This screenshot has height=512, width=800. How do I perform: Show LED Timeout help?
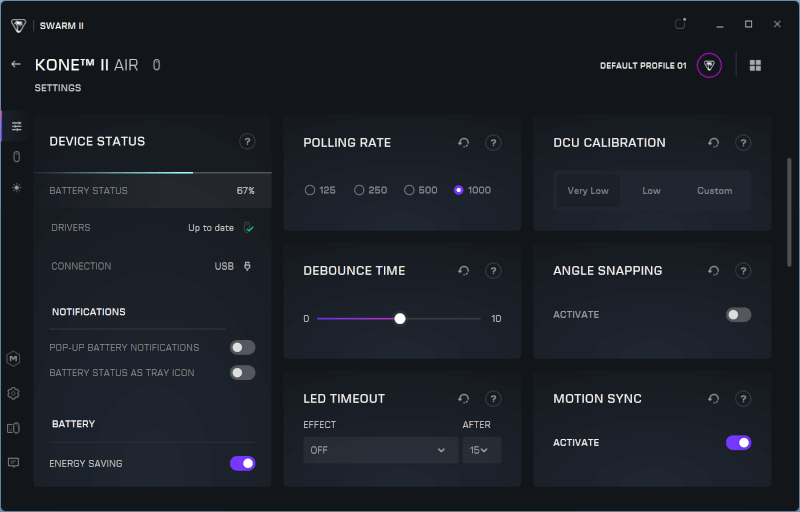(x=493, y=399)
